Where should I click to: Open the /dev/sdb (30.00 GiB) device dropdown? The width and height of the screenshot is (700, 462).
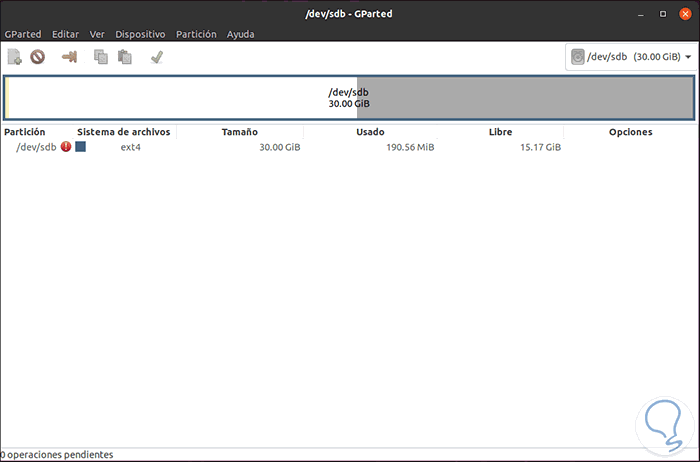point(632,57)
